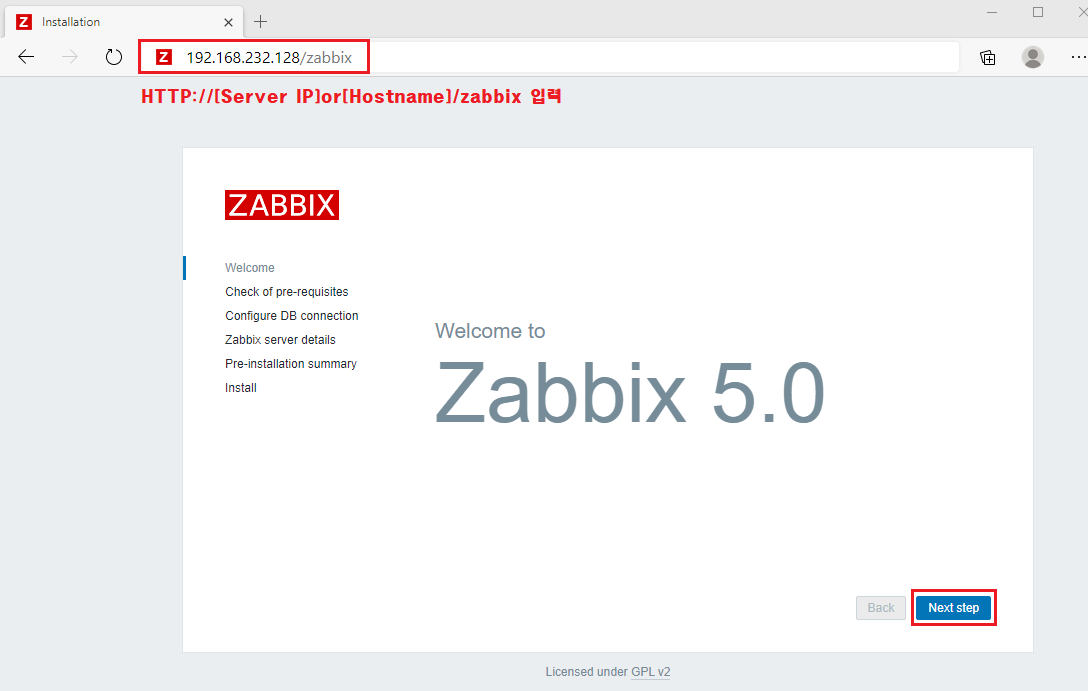1088x691 pixels.
Task: Click the browser Forward arrow
Action: [x=69, y=57]
